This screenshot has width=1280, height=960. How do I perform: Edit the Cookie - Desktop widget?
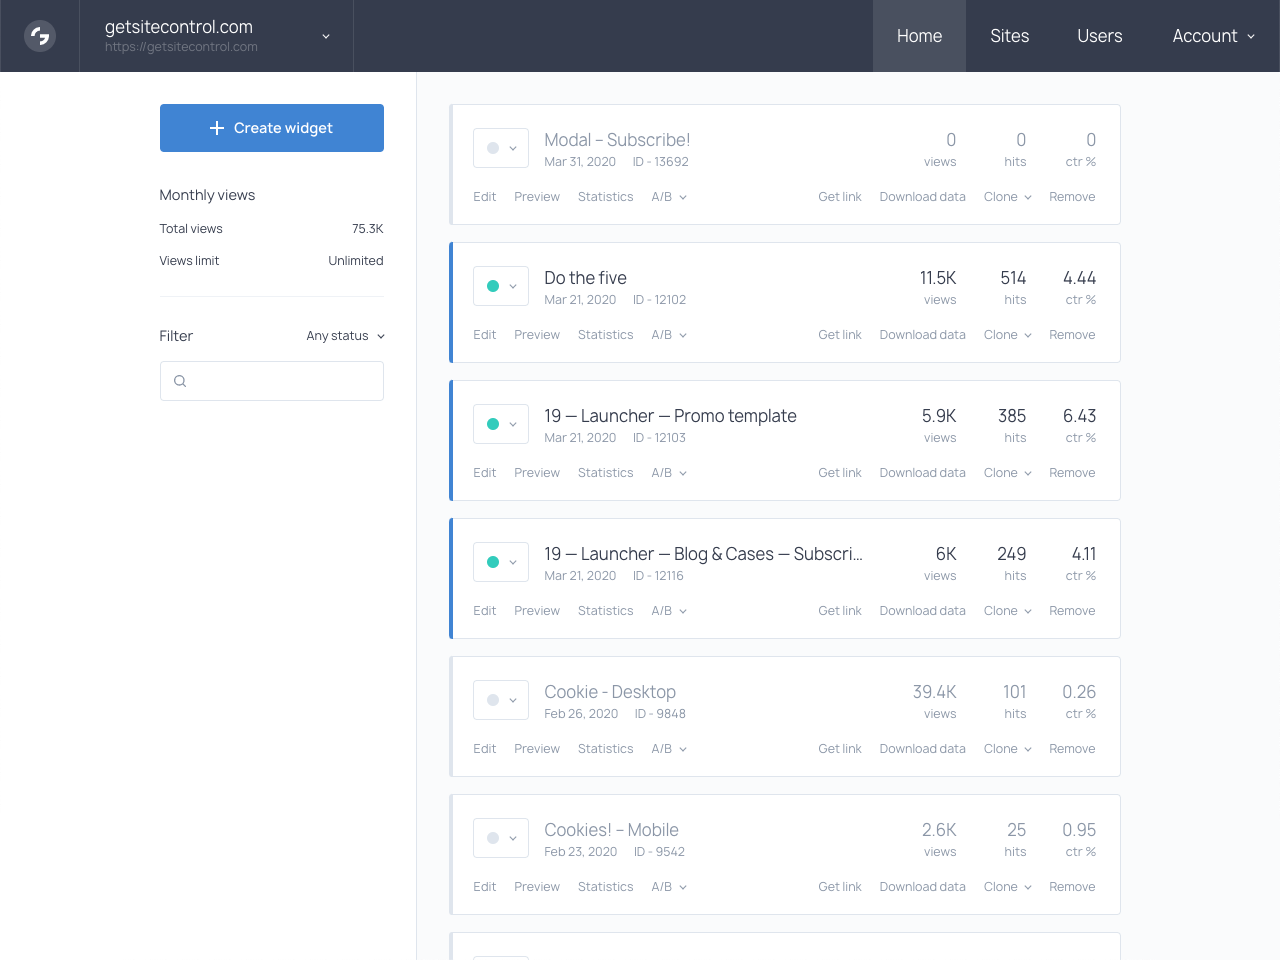pos(484,749)
